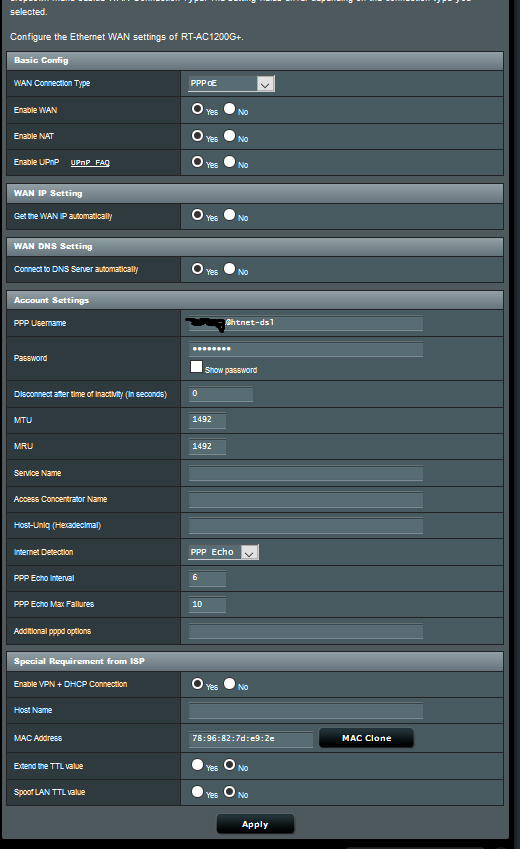The height and width of the screenshot is (849, 520).
Task: Select No for Enable WAN
Action: pos(230,109)
